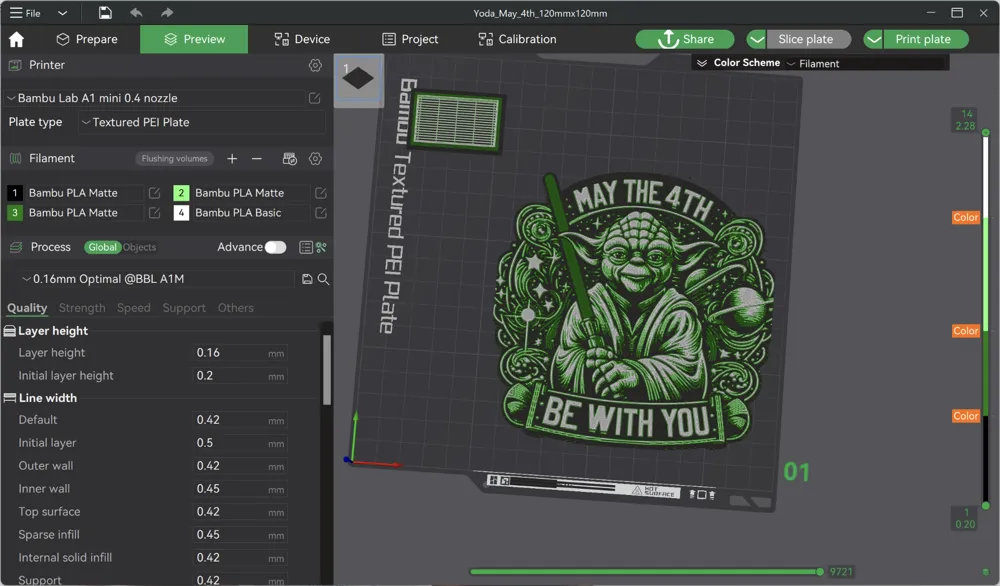
Task: Switch to the Support settings tab
Action: [x=184, y=308]
